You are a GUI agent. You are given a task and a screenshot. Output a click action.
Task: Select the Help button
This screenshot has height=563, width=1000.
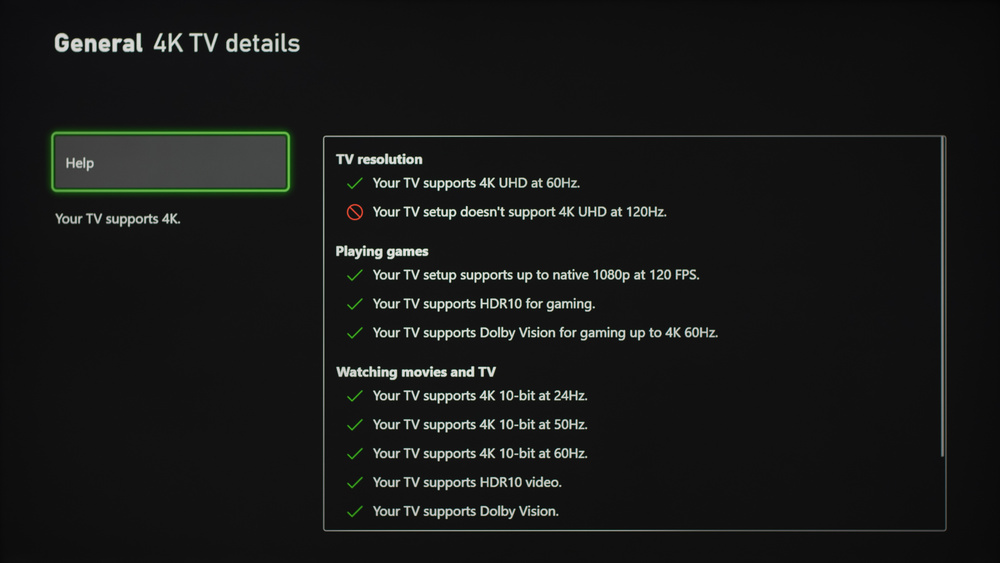[x=170, y=162]
